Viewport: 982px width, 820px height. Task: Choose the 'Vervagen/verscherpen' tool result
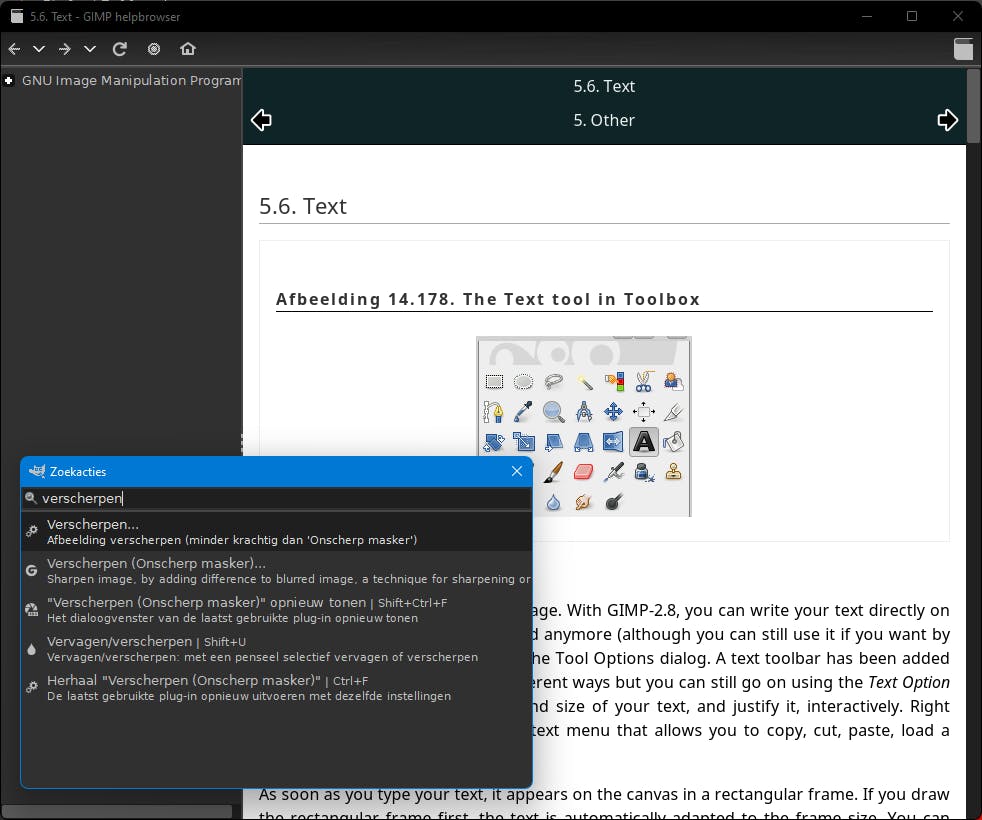[x=277, y=648]
